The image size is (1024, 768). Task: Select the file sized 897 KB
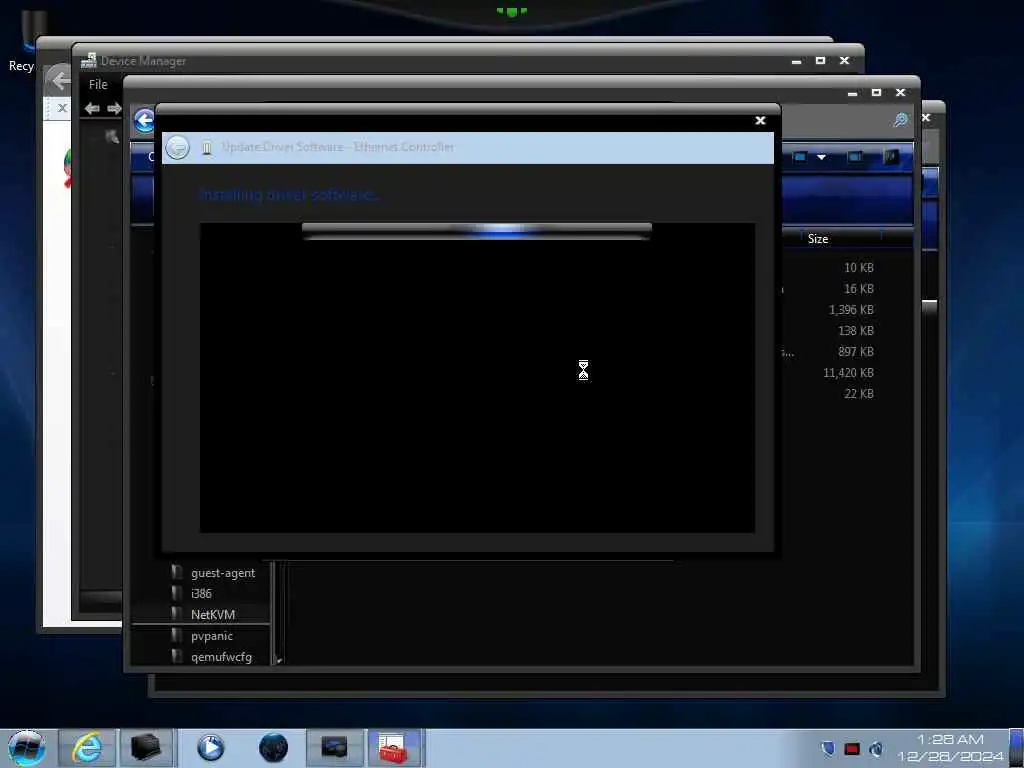[x=856, y=351]
